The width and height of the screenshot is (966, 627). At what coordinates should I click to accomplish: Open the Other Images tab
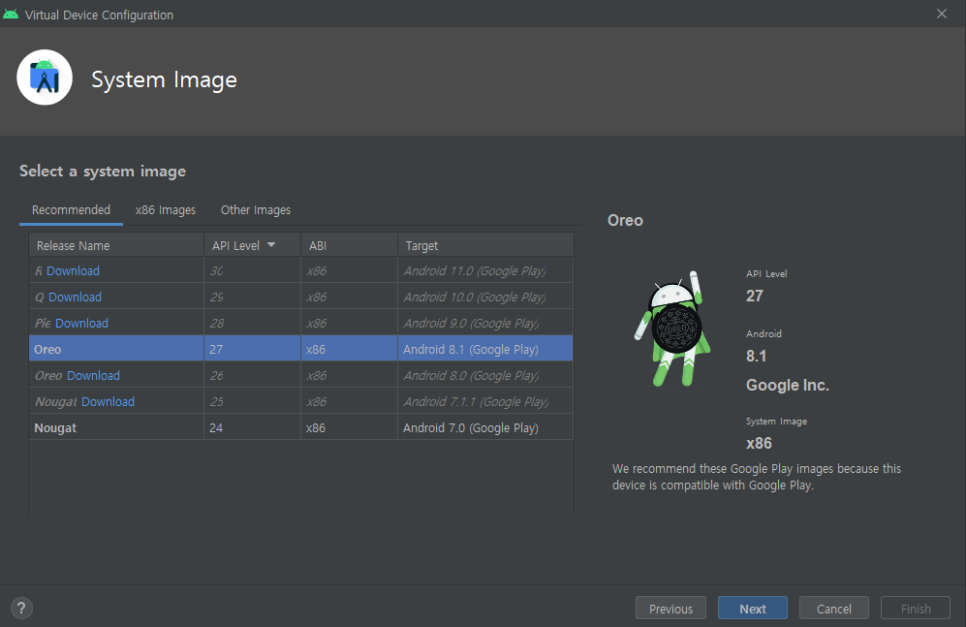256,210
